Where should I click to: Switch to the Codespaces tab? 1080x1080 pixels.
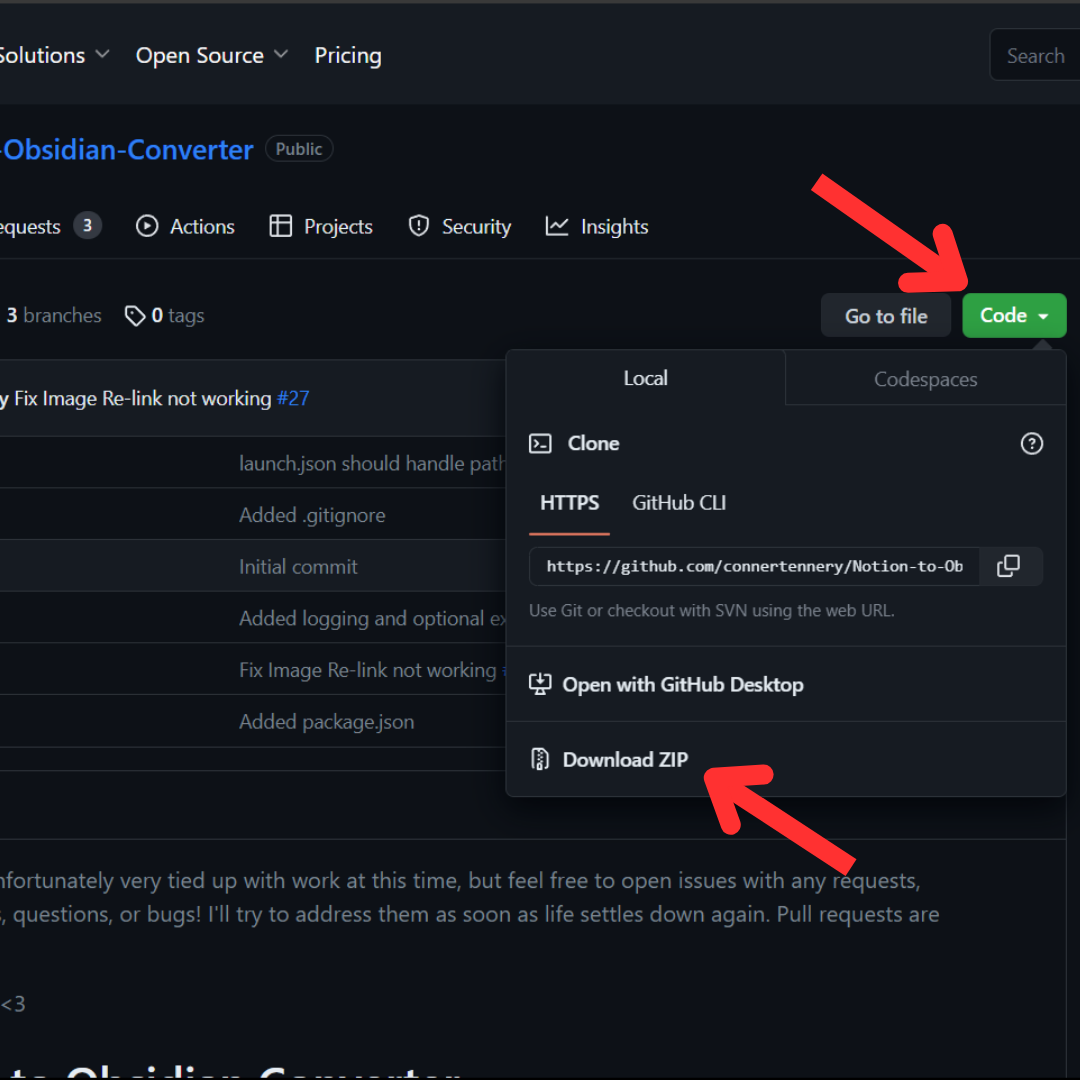[x=925, y=379]
